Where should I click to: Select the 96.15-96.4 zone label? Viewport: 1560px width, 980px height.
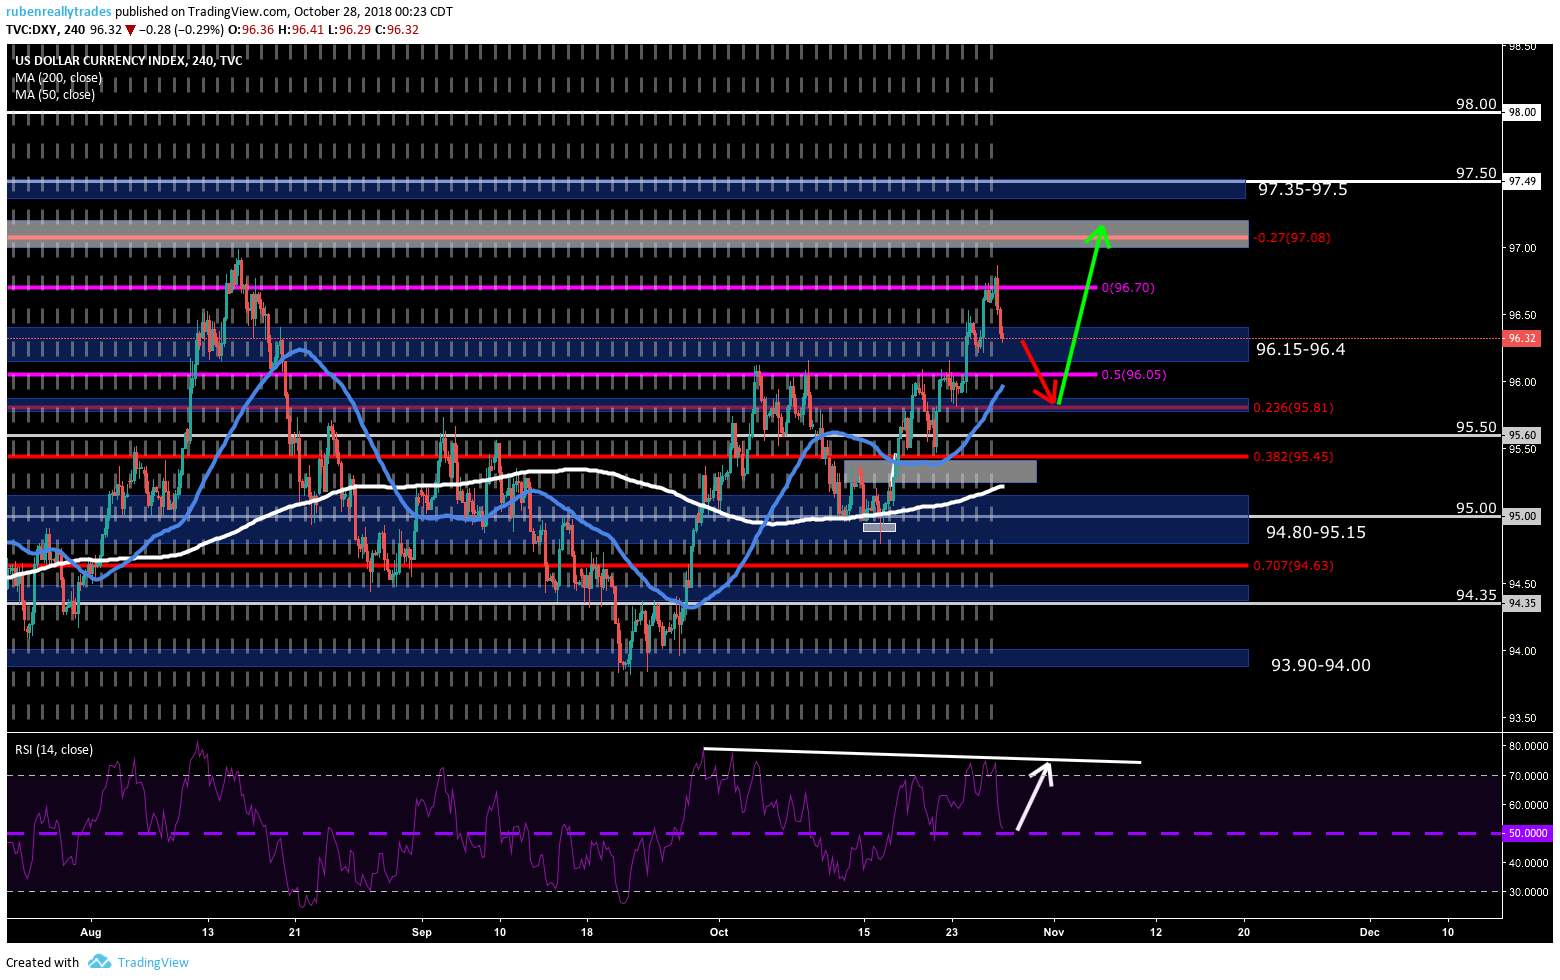(x=1301, y=349)
